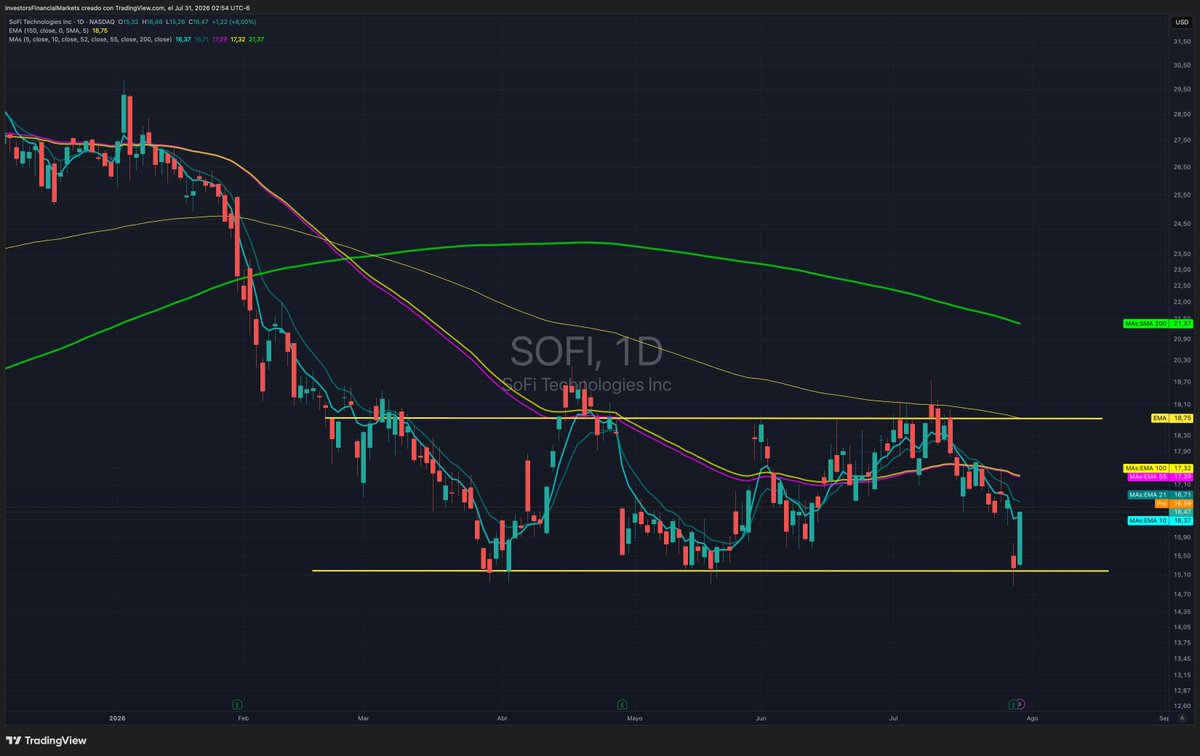Click the 31,50 price scale value

coord(1180,43)
